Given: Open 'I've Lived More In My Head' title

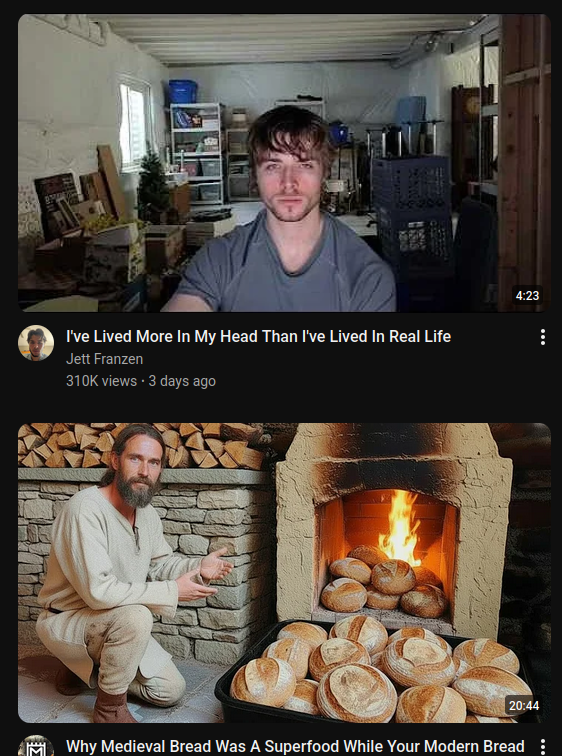Looking at the screenshot, I should tap(258, 337).
